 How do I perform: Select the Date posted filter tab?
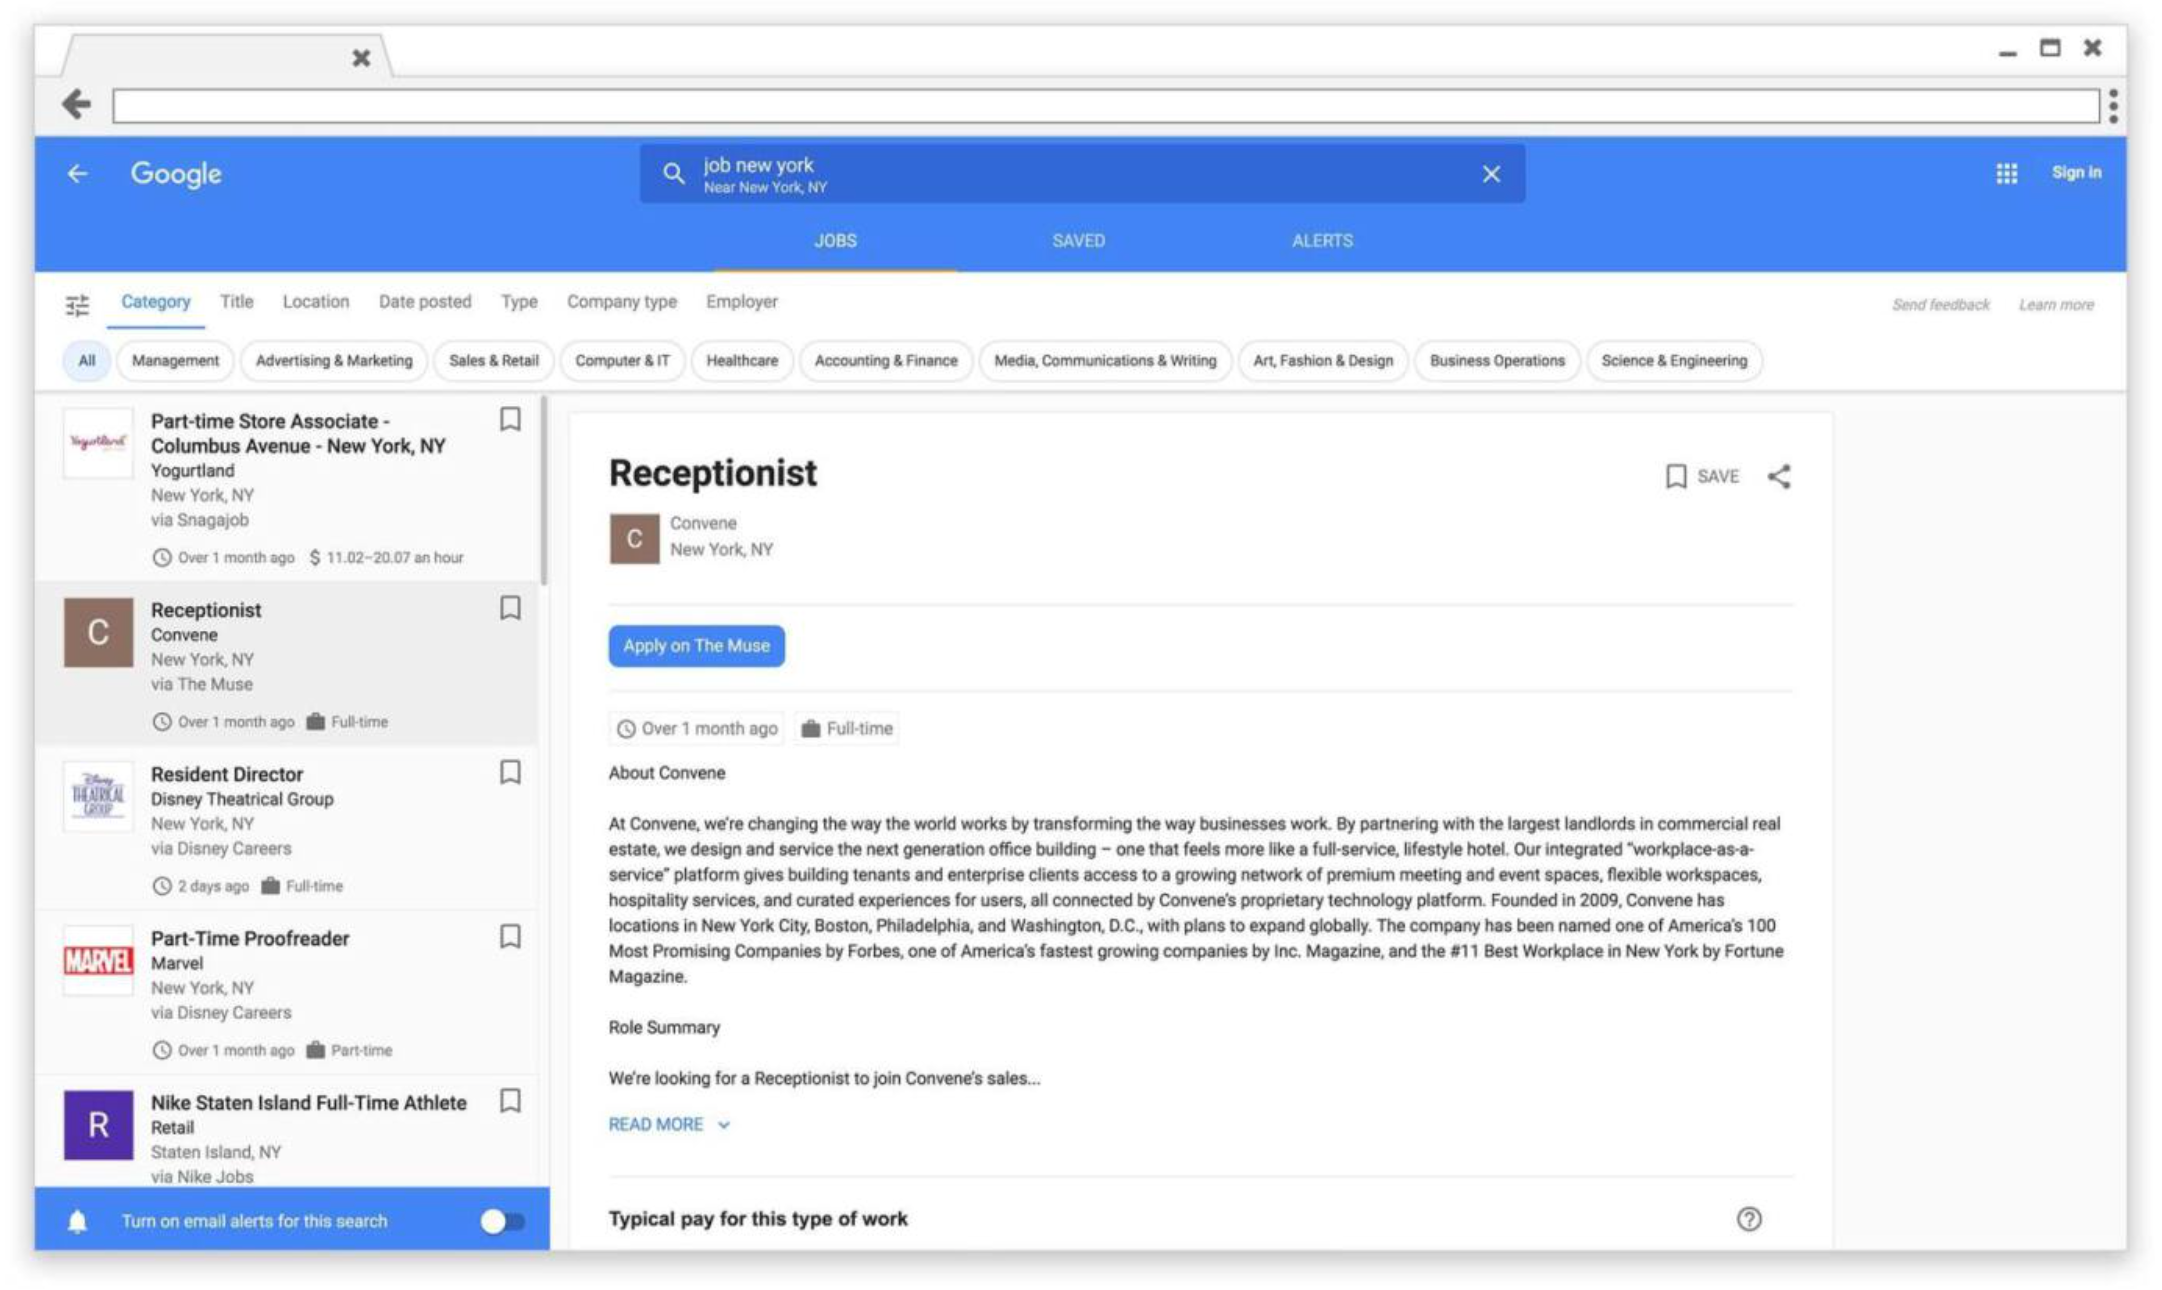click(425, 302)
